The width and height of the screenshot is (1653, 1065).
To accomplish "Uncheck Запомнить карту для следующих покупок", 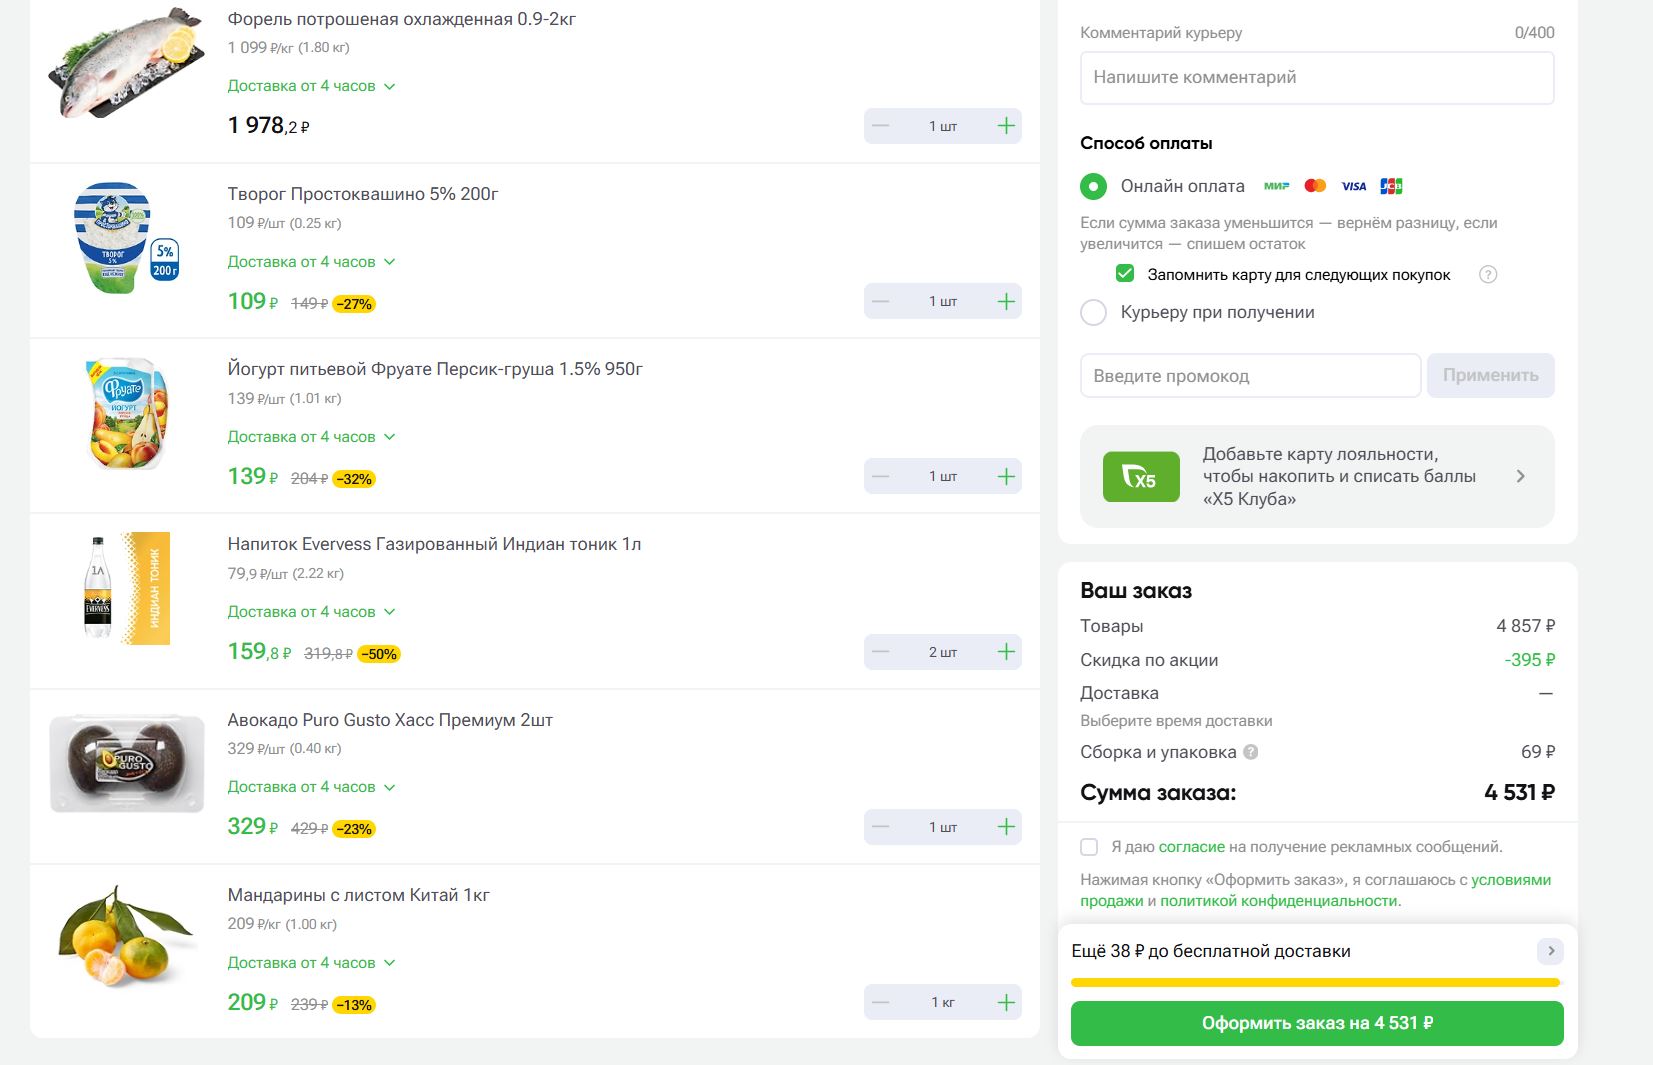I will tap(1125, 274).
